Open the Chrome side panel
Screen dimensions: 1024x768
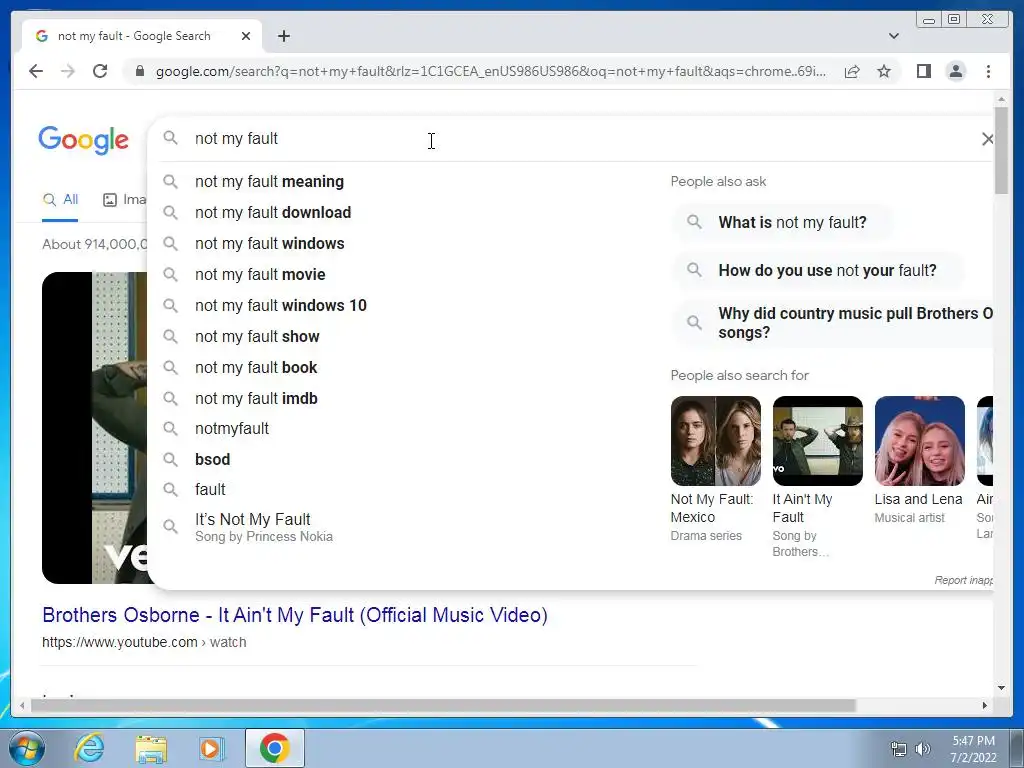(x=923, y=71)
